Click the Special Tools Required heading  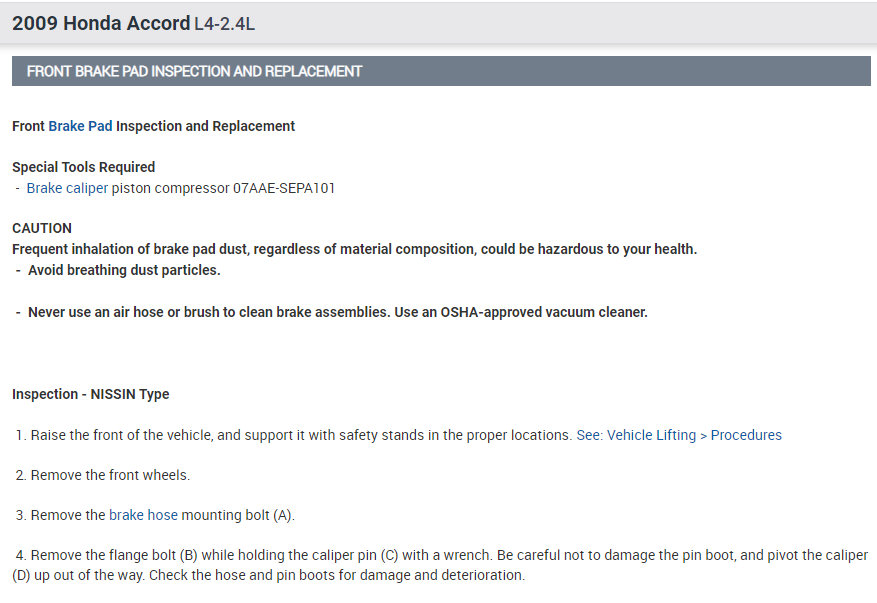(84, 167)
